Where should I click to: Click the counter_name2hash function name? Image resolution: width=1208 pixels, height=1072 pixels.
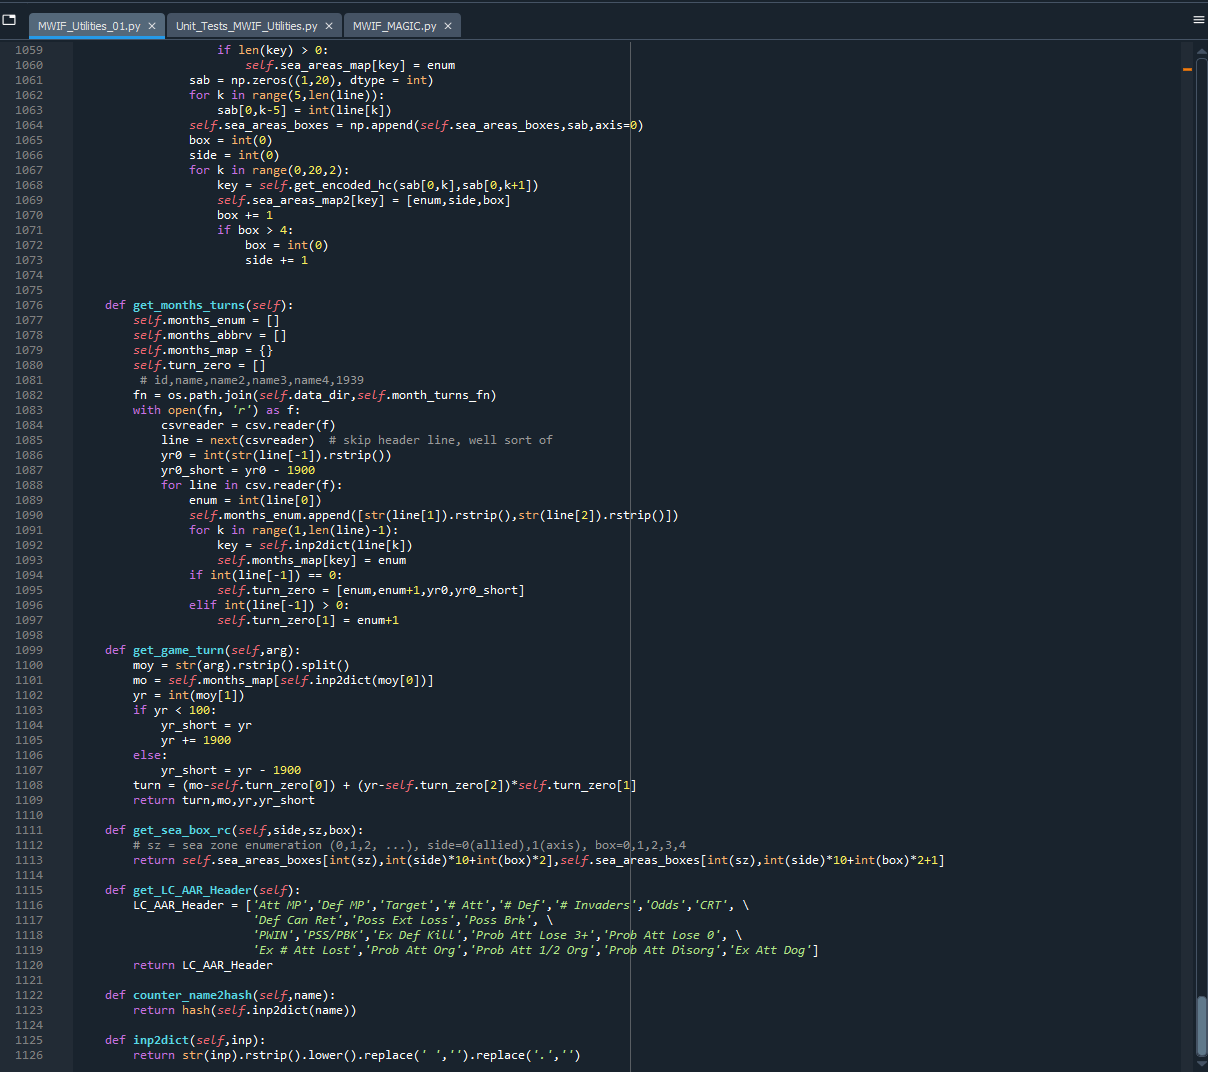[x=192, y=995]
